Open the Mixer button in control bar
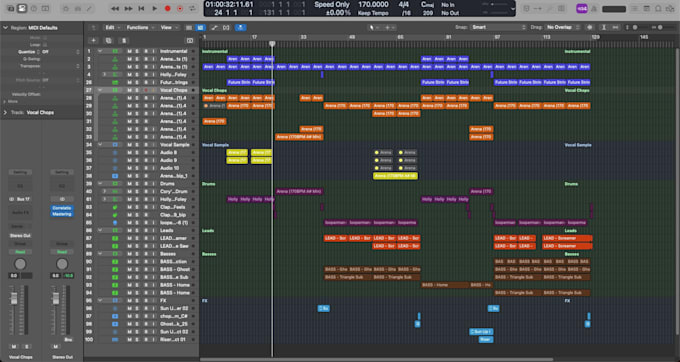This screenshot has width=680, height=362. [78, 8]
